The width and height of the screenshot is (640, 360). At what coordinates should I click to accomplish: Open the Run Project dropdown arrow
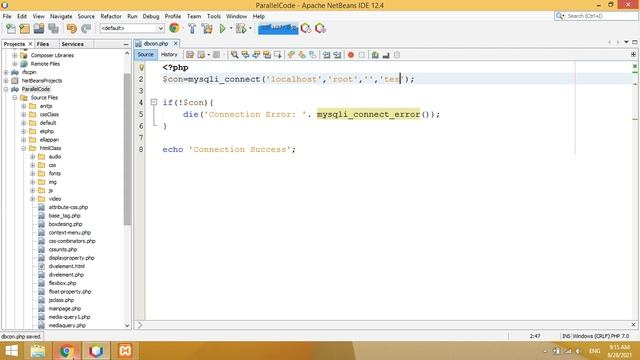tap(231, 29)
